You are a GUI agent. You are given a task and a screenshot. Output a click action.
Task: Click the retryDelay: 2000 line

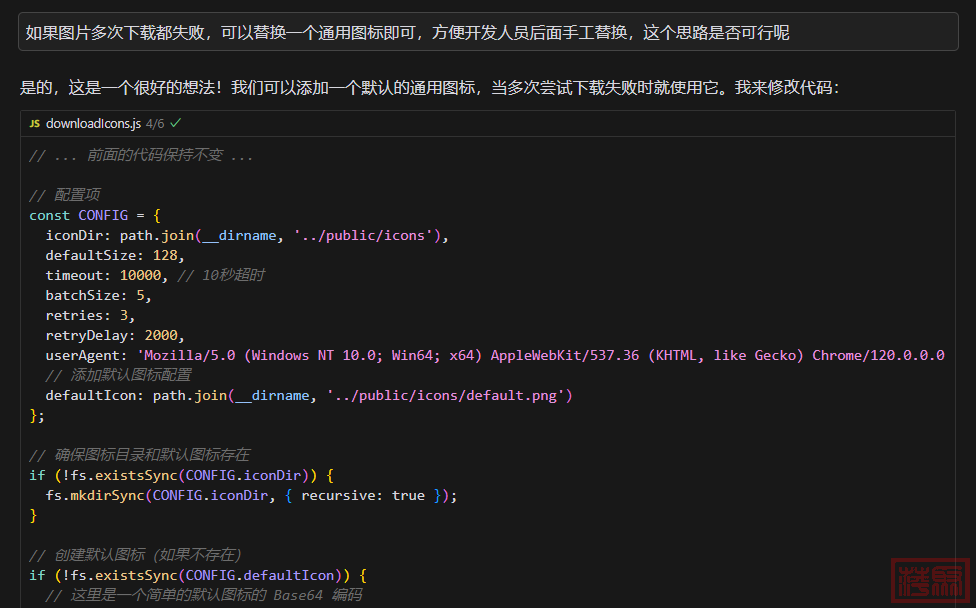[115, 335]
